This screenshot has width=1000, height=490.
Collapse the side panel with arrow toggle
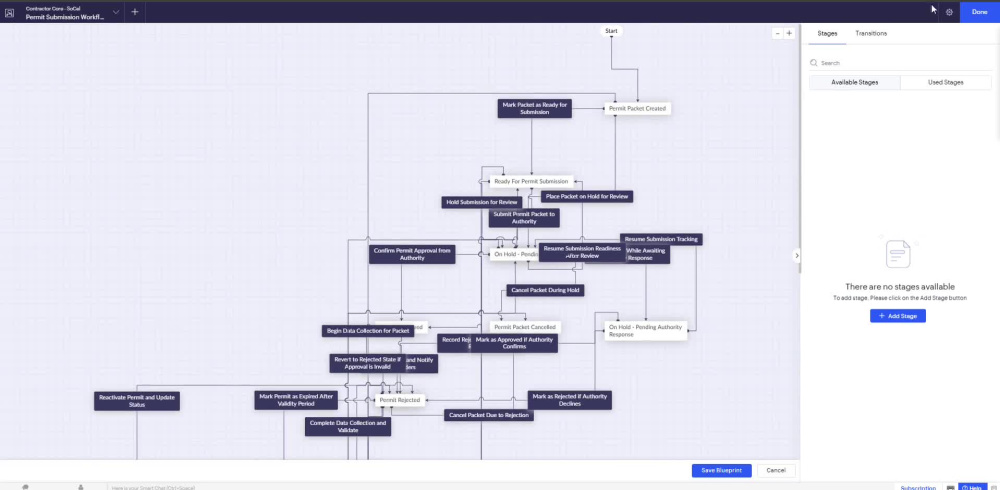(x=796, y=256)
